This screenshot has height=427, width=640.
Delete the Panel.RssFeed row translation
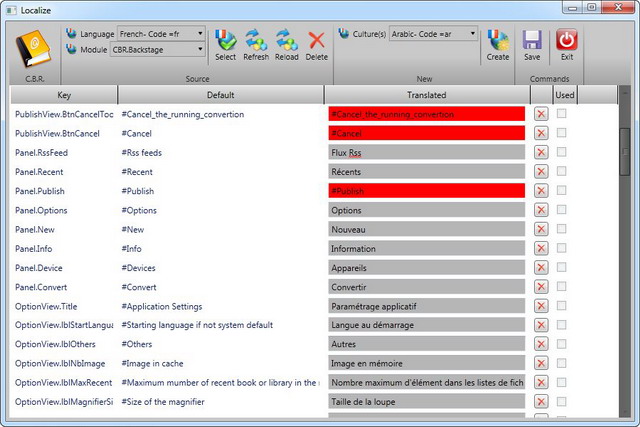tap(541, 152)
